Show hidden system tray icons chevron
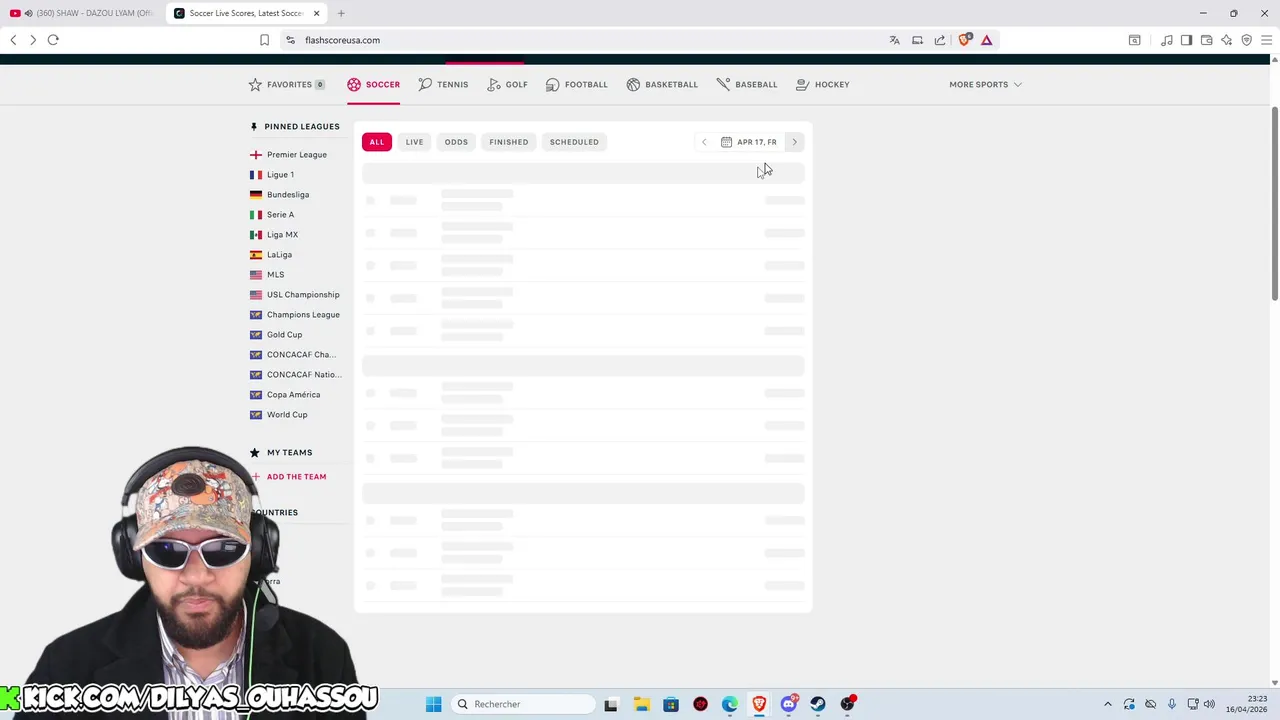 1107,704
